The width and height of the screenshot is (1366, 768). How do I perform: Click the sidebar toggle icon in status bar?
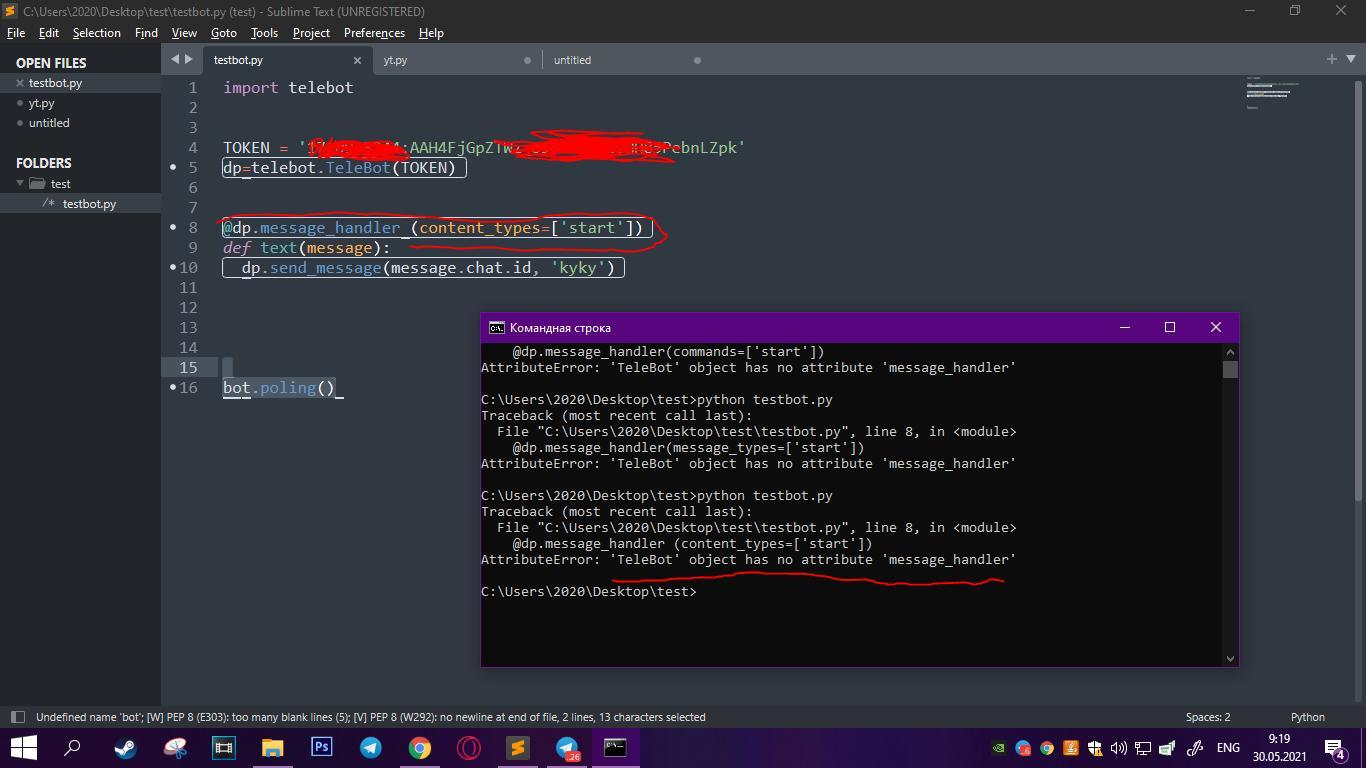pyautogui.click(x=17, y=717)
